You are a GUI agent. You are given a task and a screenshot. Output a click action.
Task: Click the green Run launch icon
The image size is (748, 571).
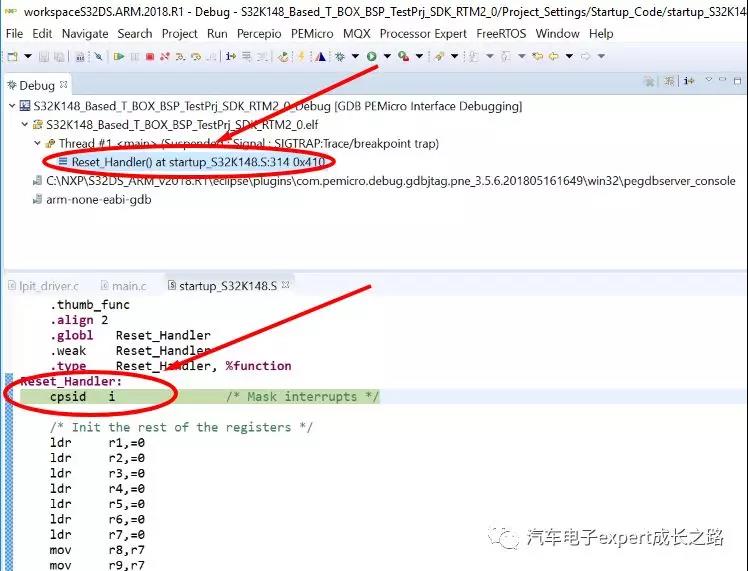[373, 57]
